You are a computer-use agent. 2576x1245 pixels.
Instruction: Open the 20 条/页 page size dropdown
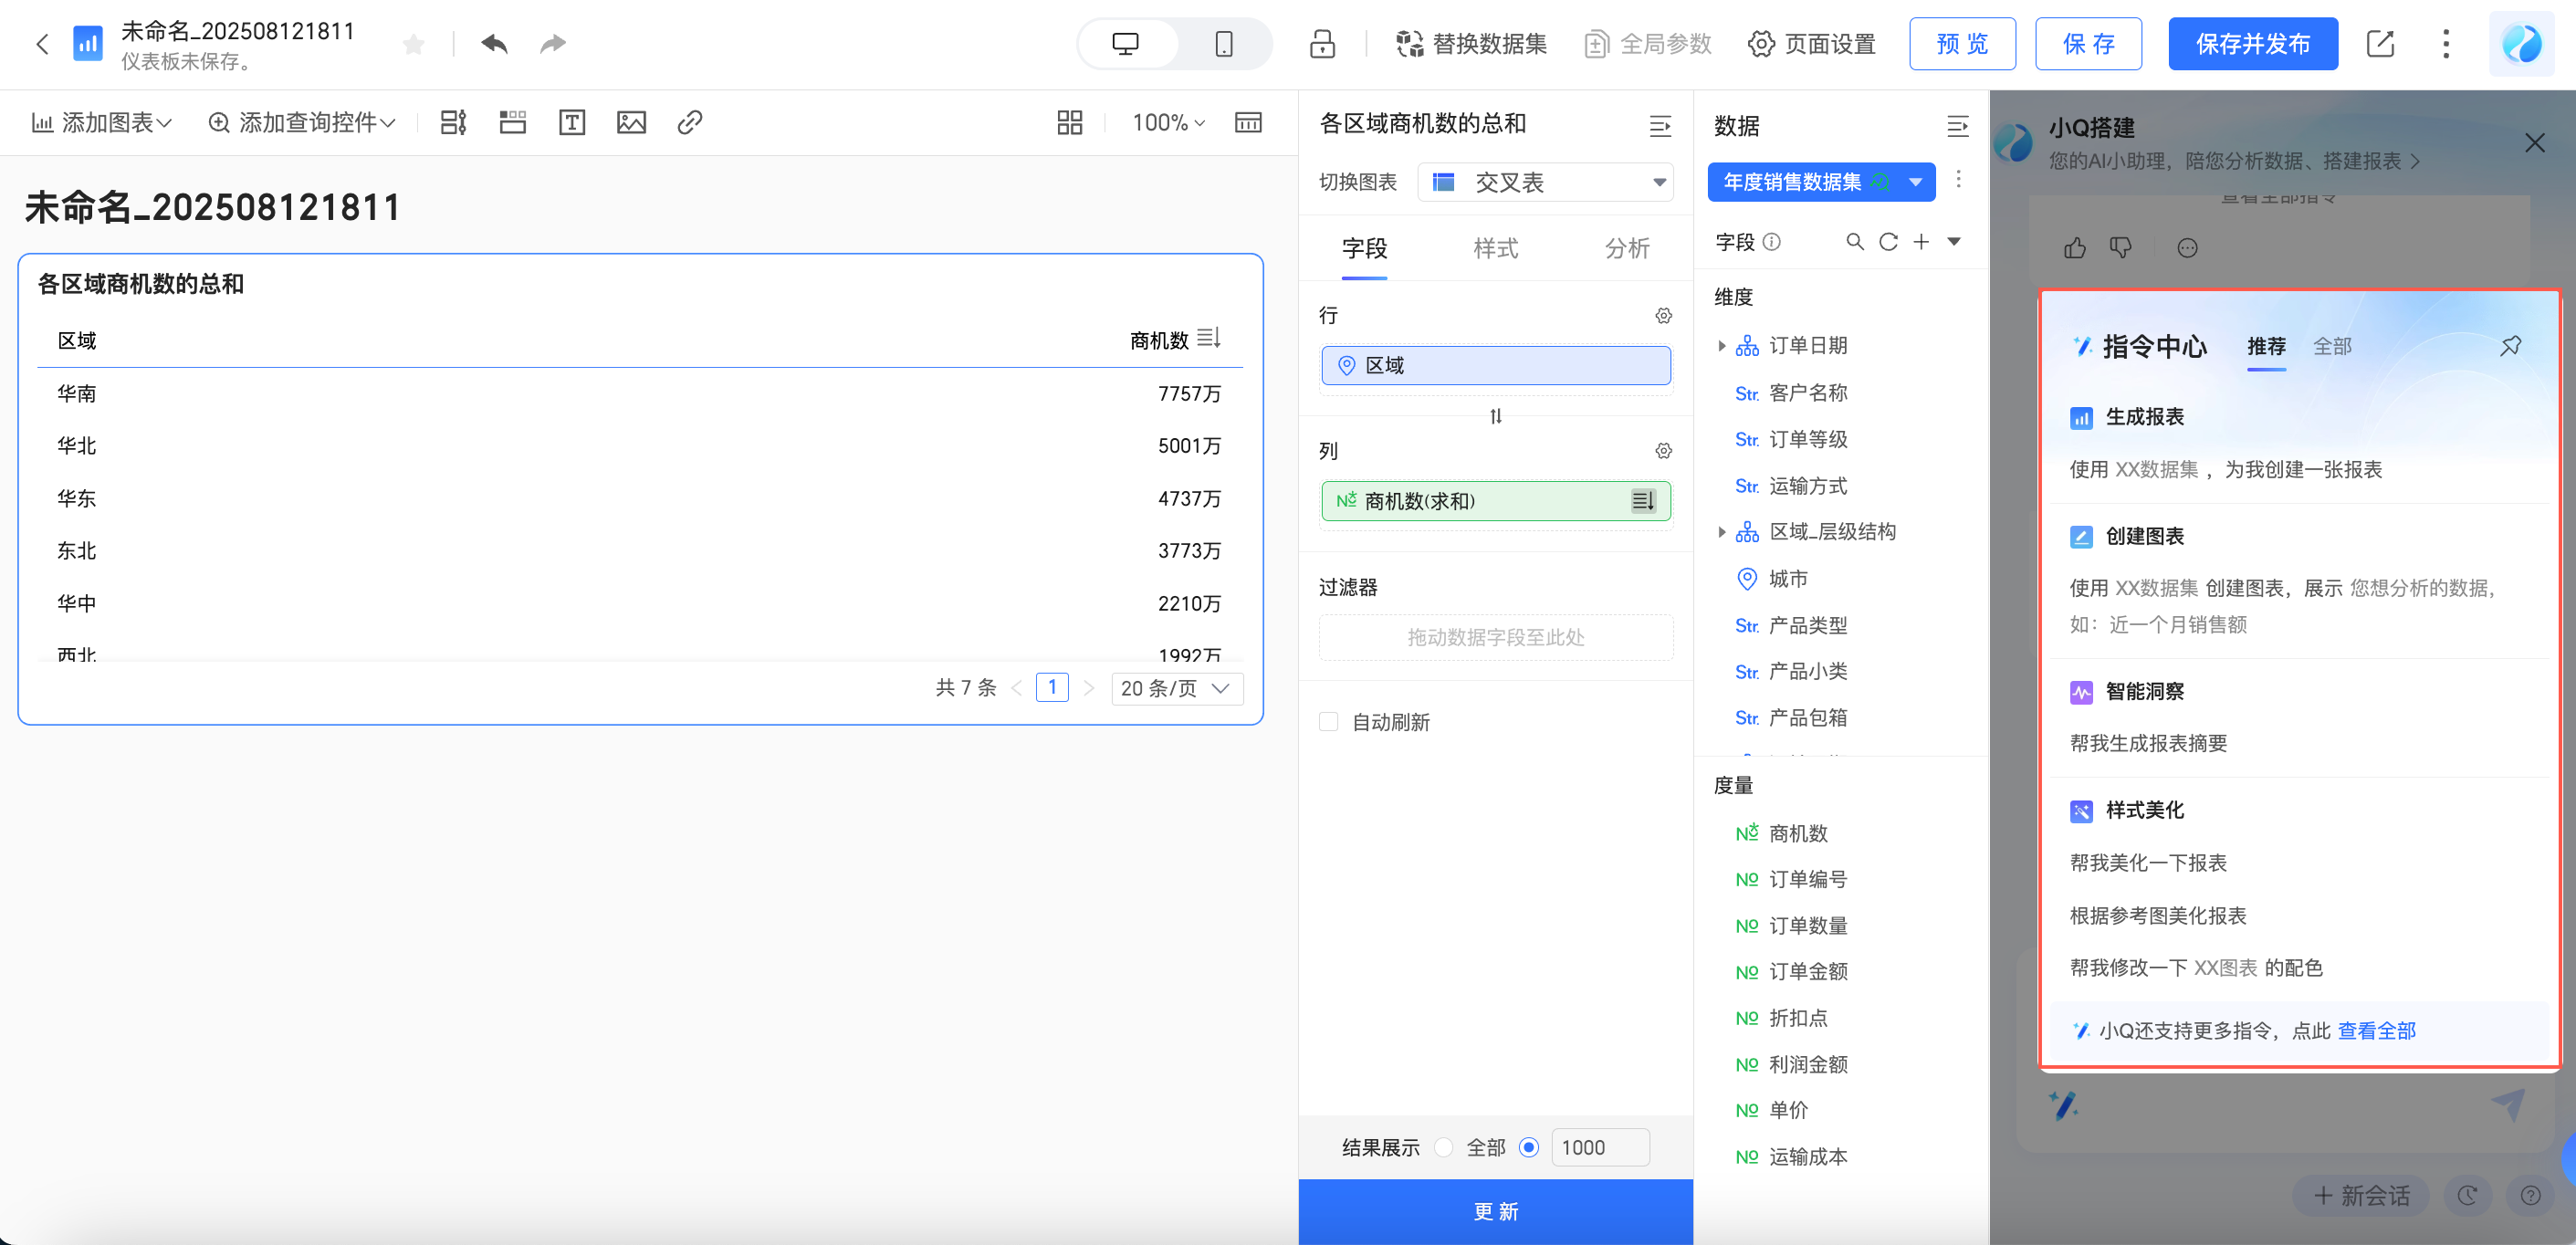click(1176, 688)
